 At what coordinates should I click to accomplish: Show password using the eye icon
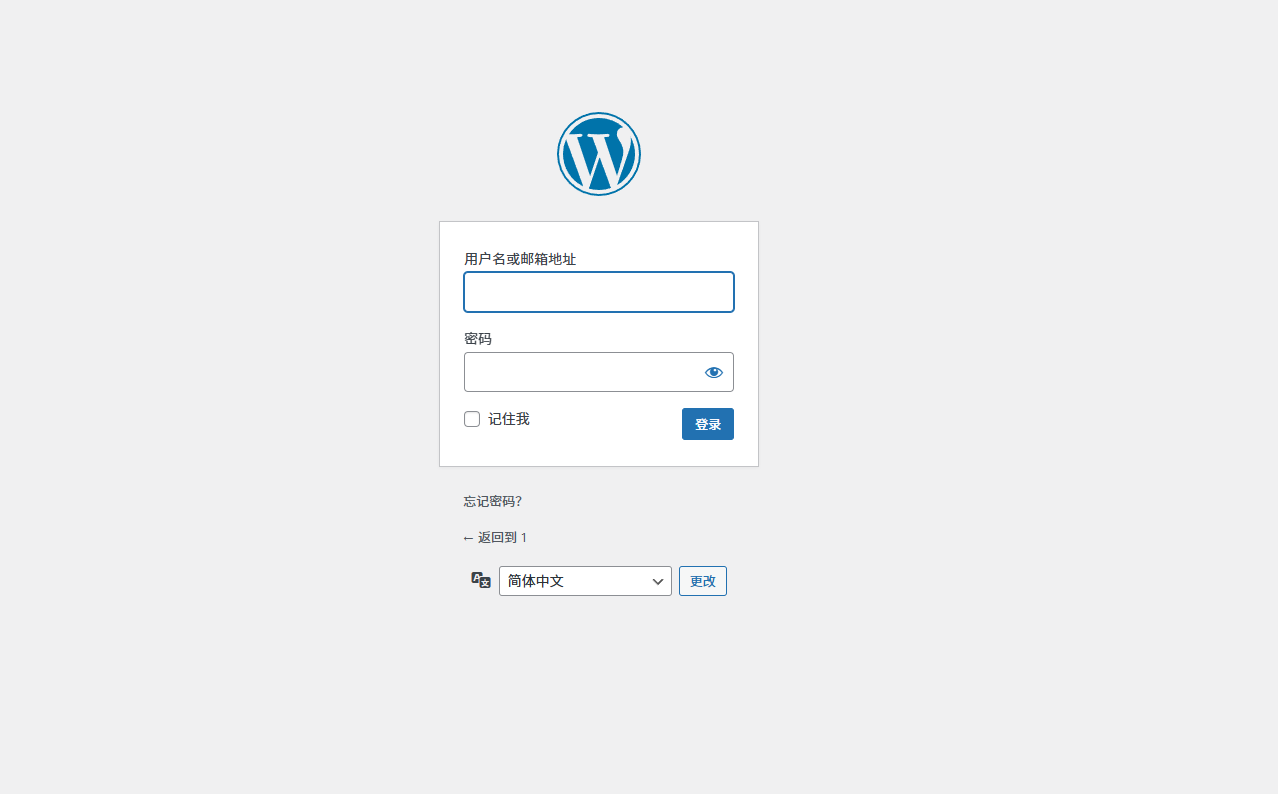point(713,372)
